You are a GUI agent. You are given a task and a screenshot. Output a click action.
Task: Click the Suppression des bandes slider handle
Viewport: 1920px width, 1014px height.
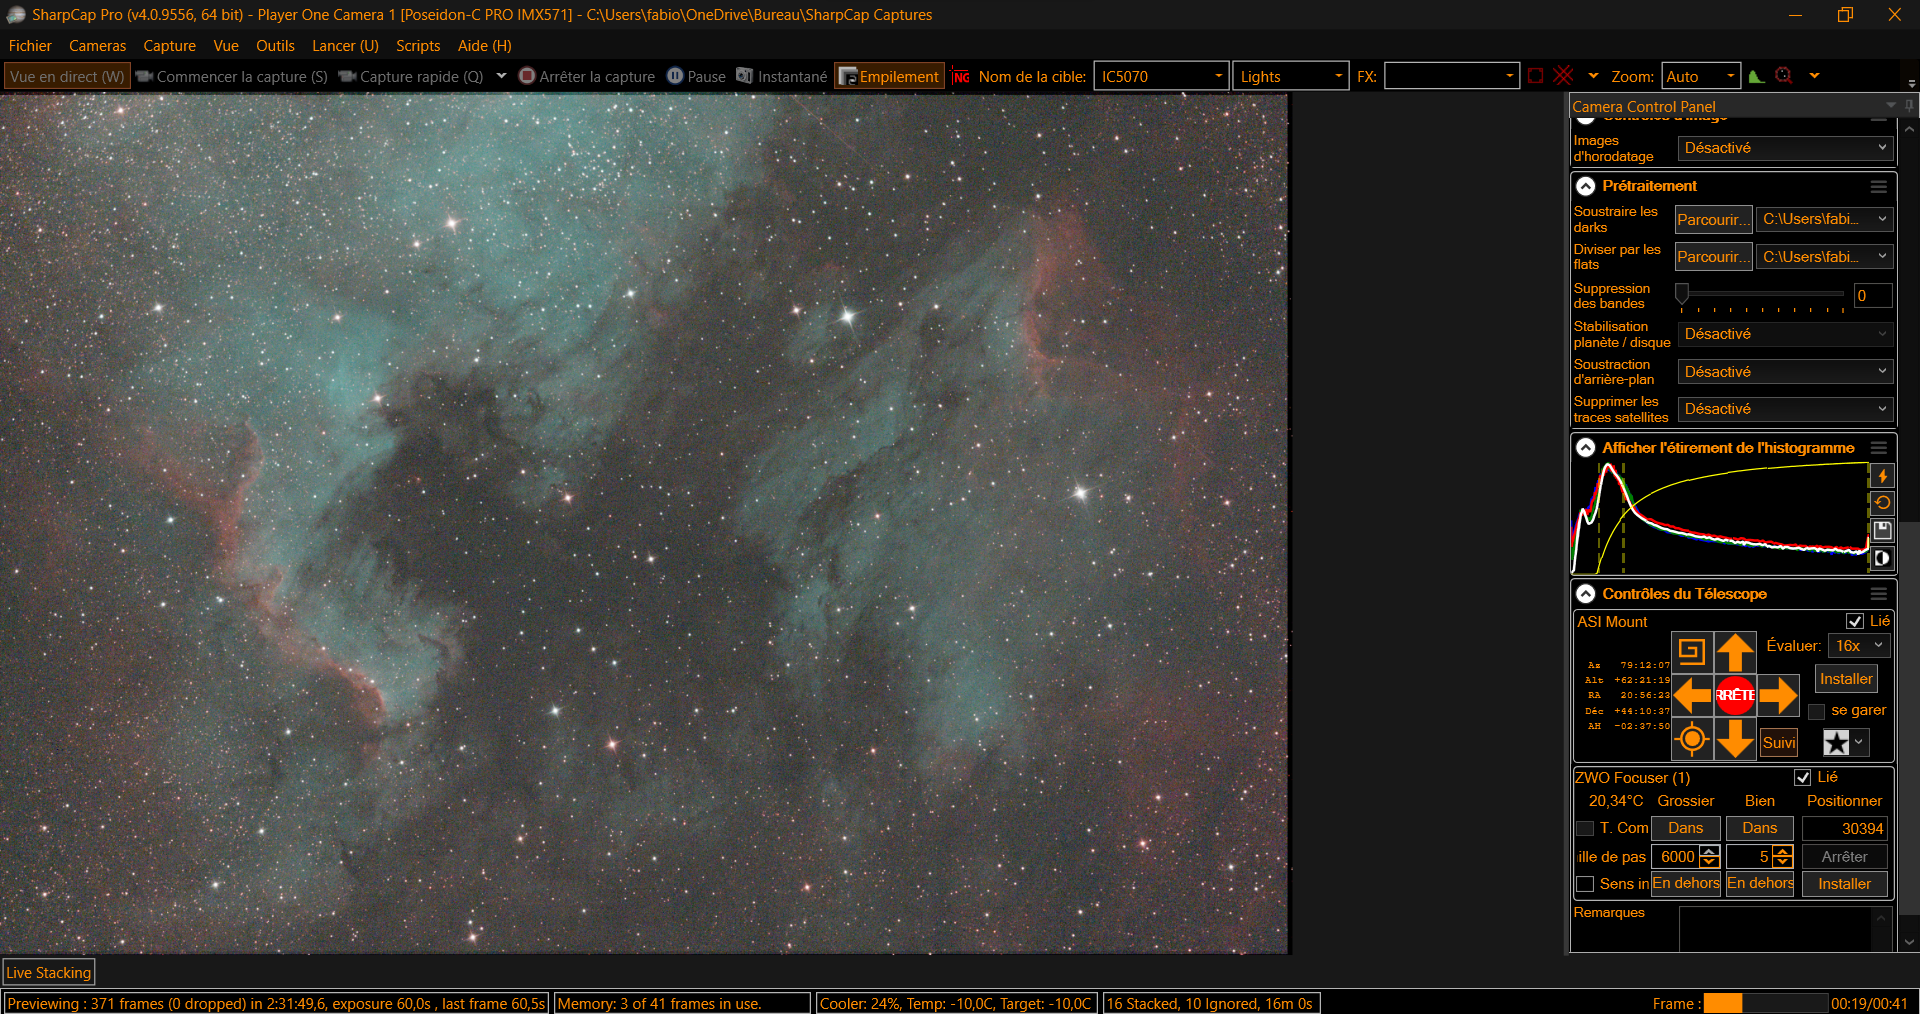coord(1682,293)
